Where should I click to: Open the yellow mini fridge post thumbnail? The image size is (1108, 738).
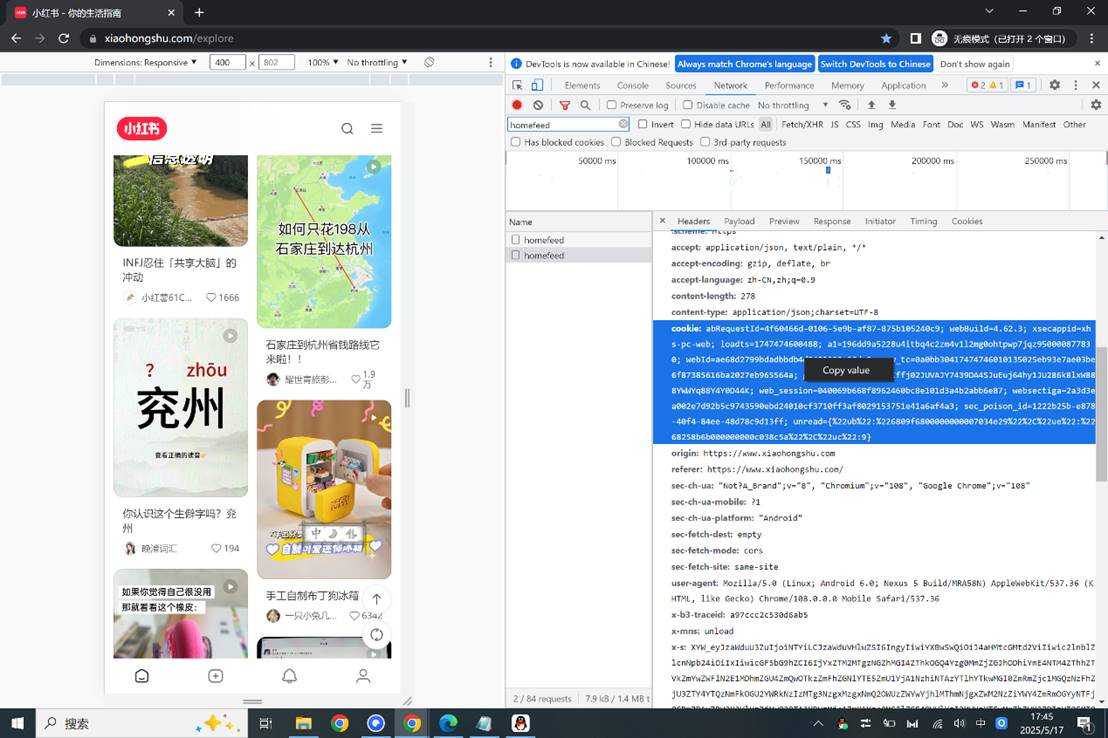coord(324,489)
